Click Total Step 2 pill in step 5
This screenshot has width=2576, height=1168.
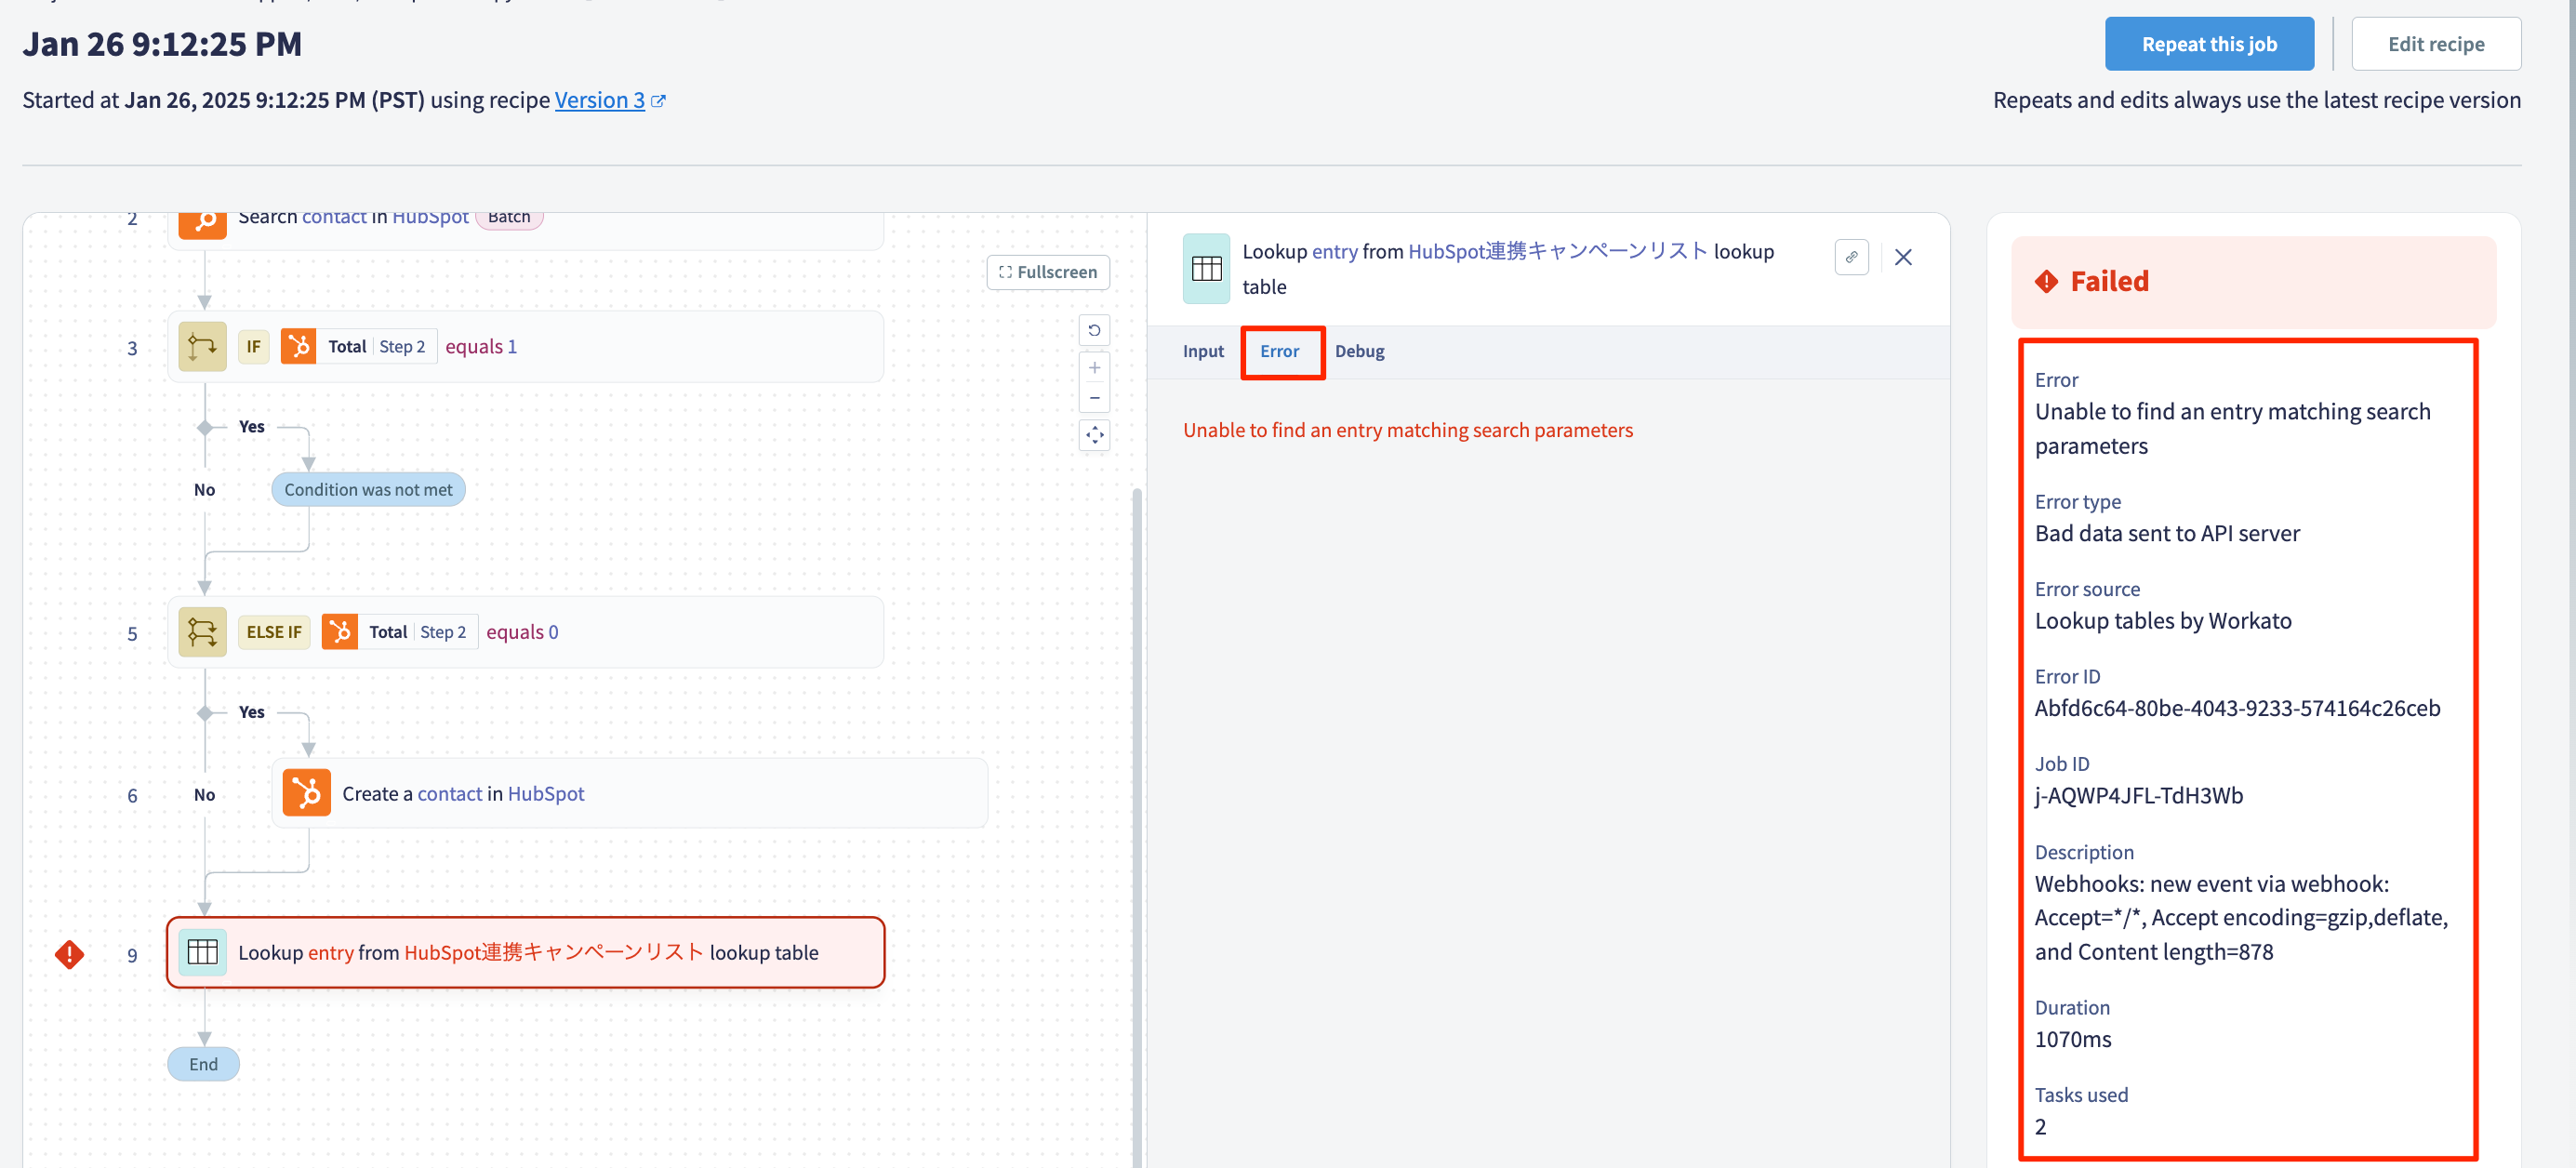tap(417, 632)
